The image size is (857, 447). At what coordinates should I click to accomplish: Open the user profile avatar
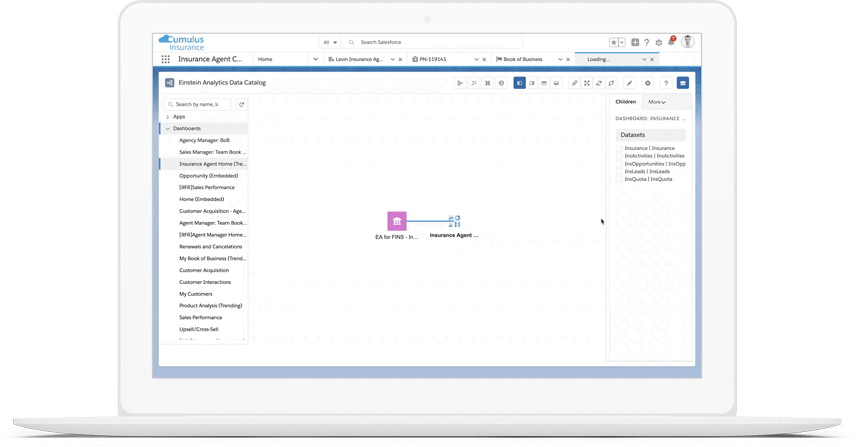tap(688, 42)
